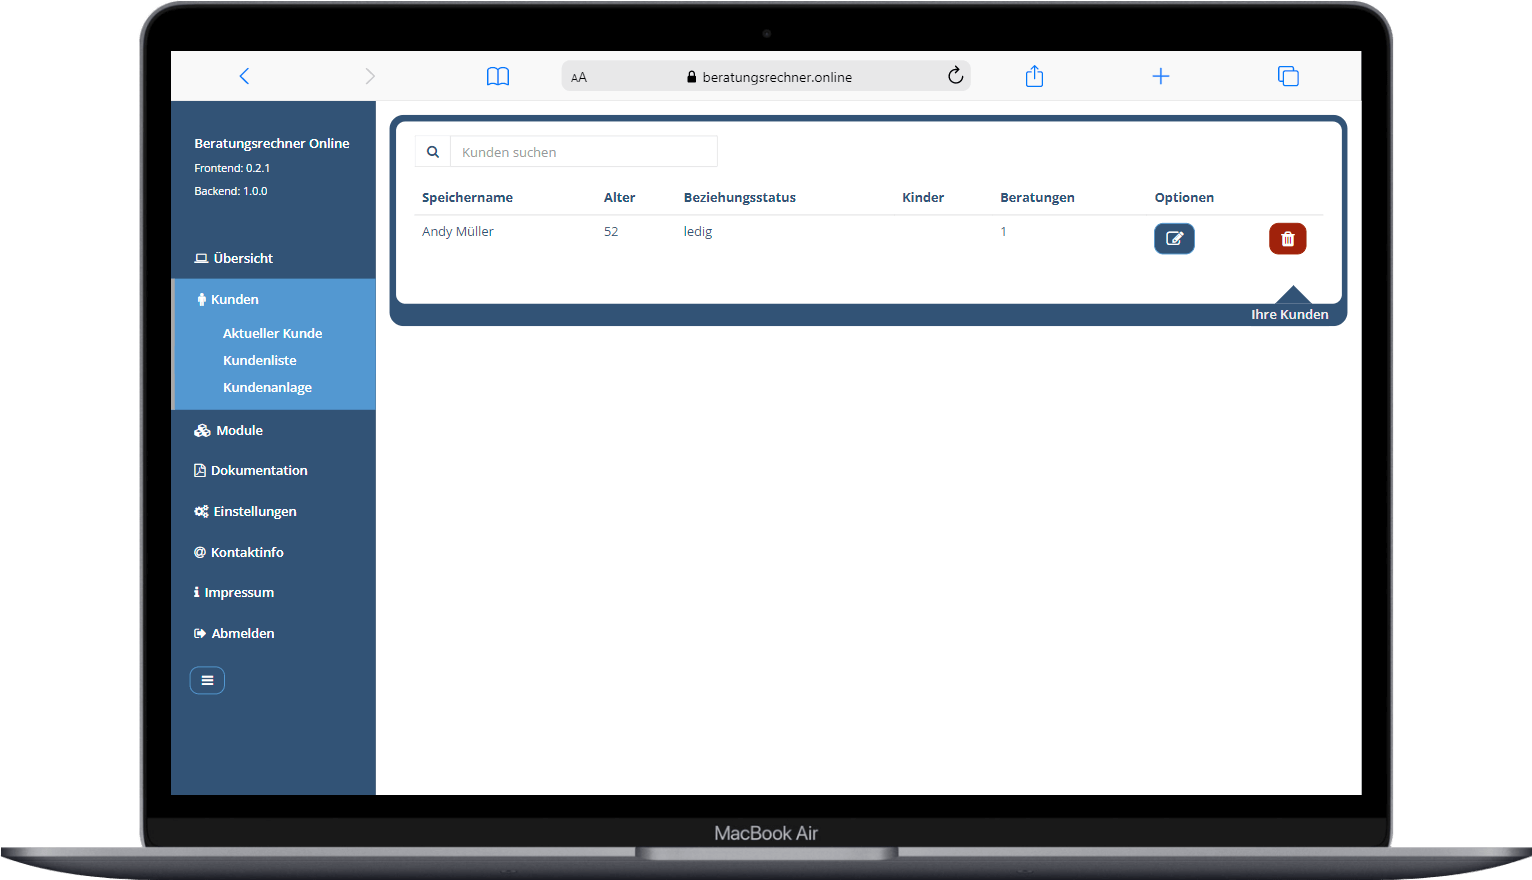Click the edit icon for Andy Müller
The width and height of the screenshot is (1532, 880).
pos(1174,239)
